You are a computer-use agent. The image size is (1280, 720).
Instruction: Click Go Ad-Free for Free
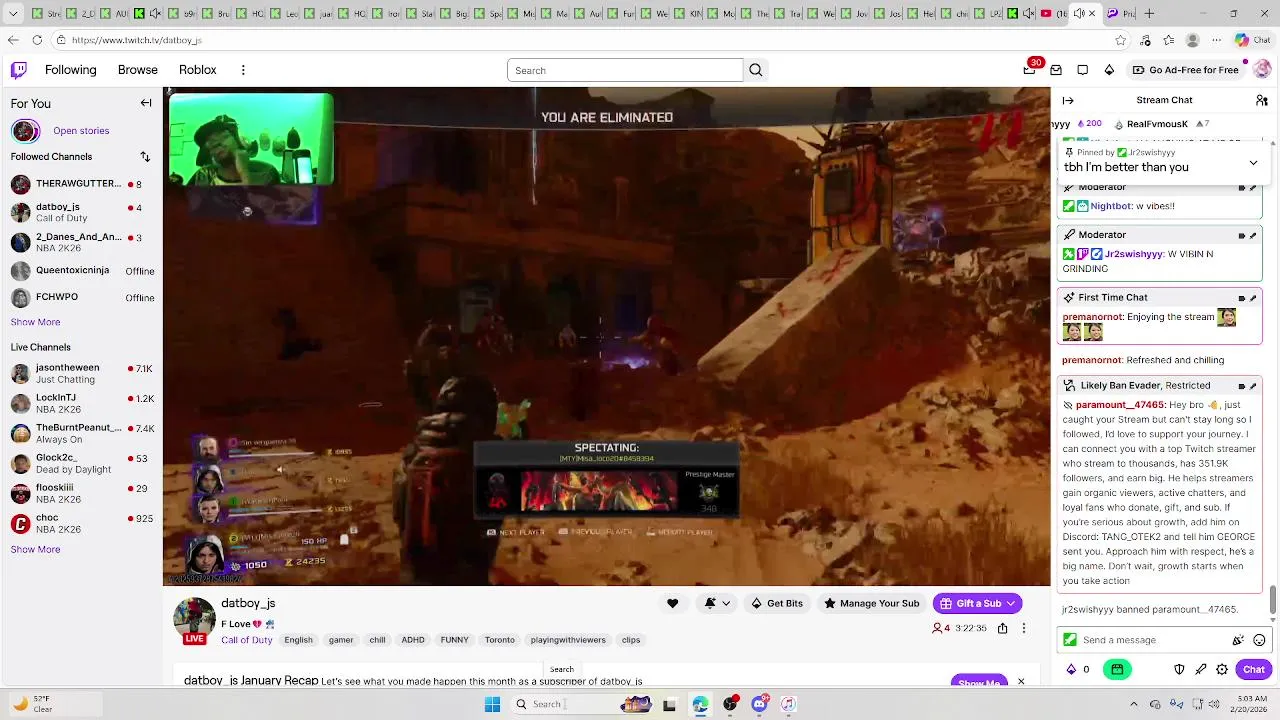[1185, 70]
